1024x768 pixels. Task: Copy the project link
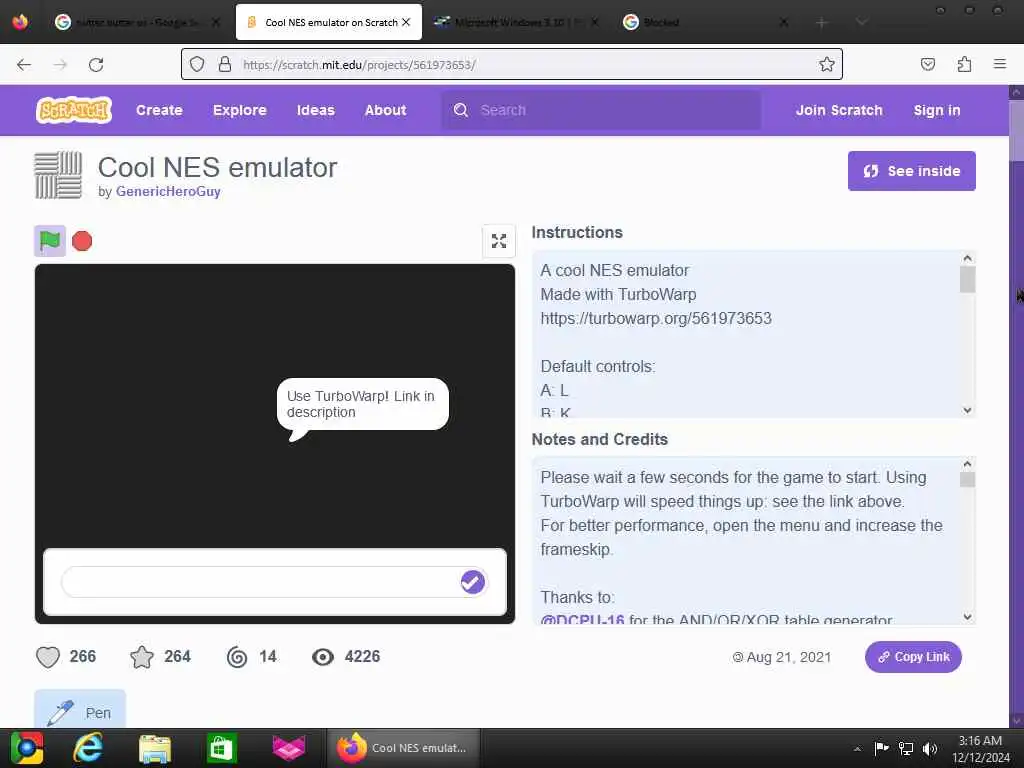913,657
